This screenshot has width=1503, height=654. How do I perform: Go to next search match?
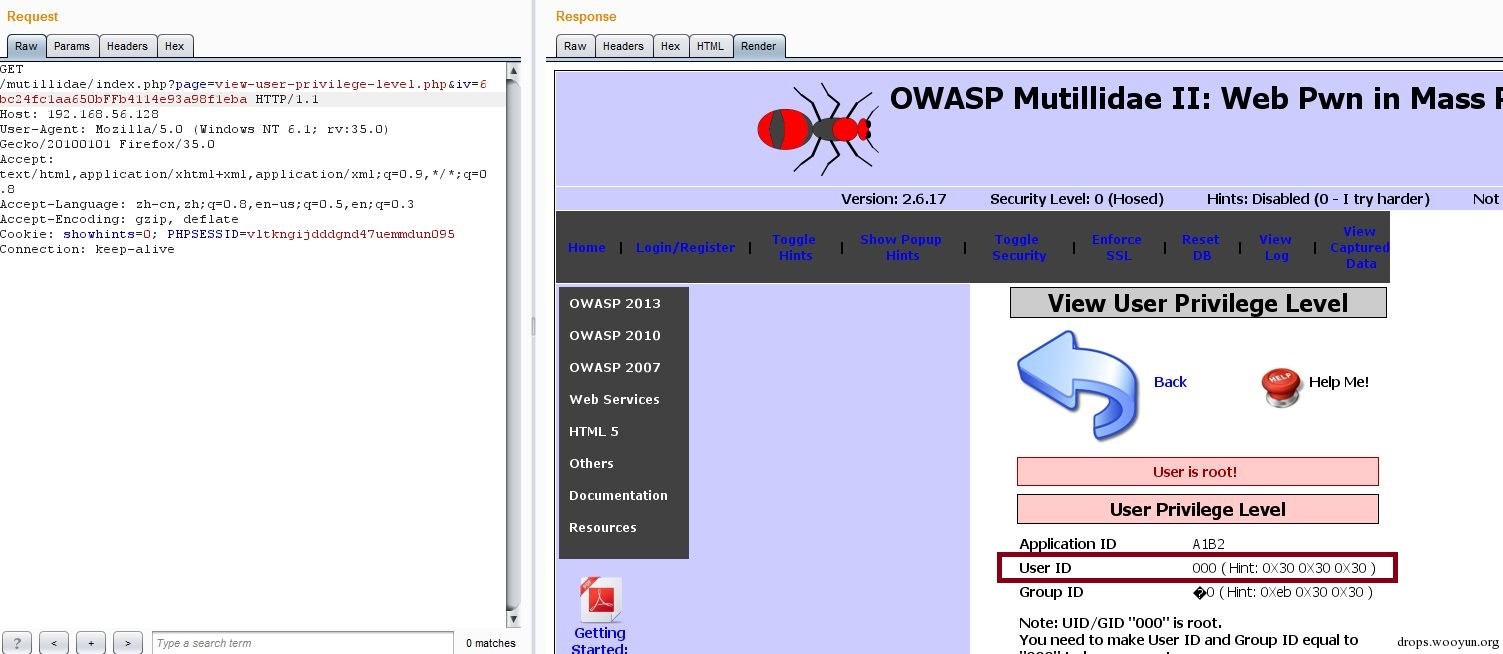tap(128, 643)
